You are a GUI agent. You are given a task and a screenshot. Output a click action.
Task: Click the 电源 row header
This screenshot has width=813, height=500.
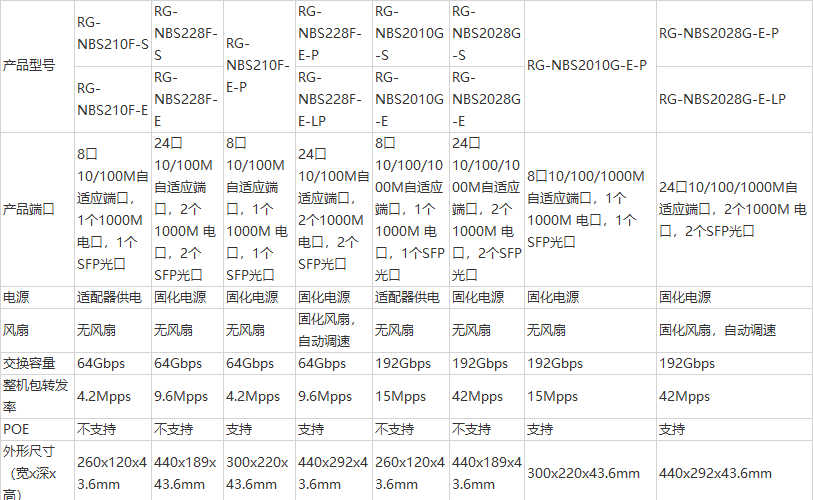[17, 297]
